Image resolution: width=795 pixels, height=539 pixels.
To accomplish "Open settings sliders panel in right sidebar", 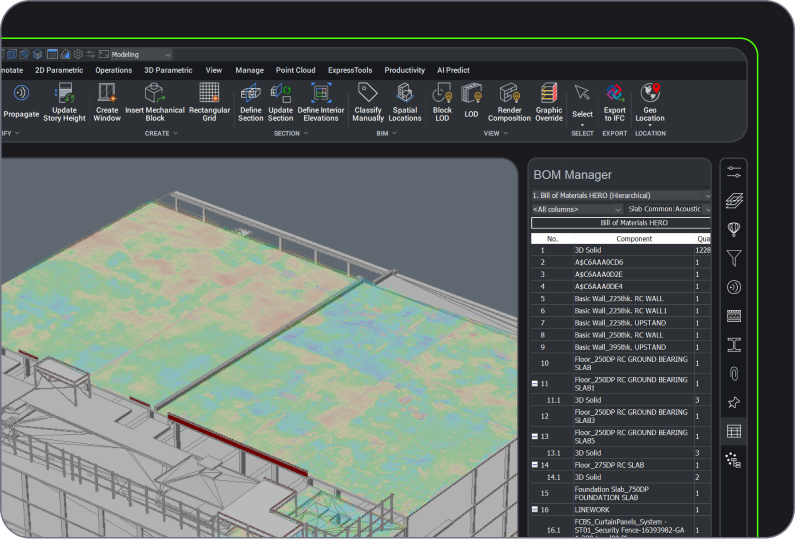I will click(x=734, y=172).
